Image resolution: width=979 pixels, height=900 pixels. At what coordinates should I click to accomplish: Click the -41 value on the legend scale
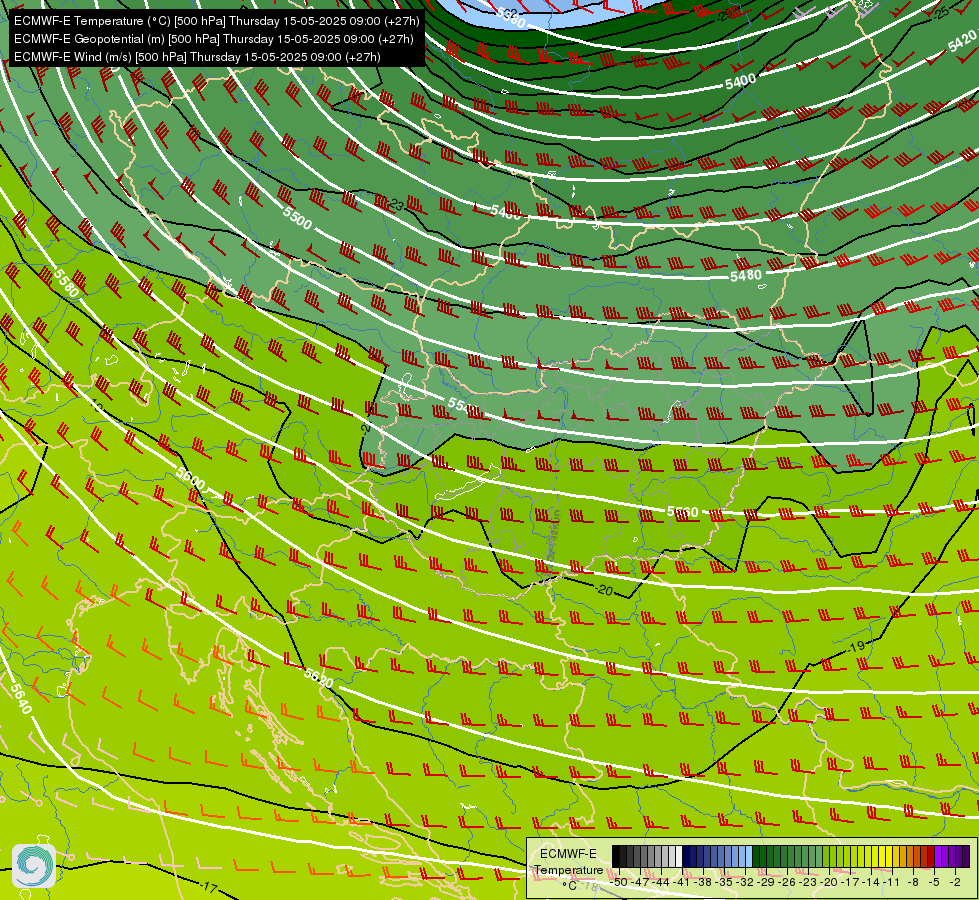coord(682,883)
